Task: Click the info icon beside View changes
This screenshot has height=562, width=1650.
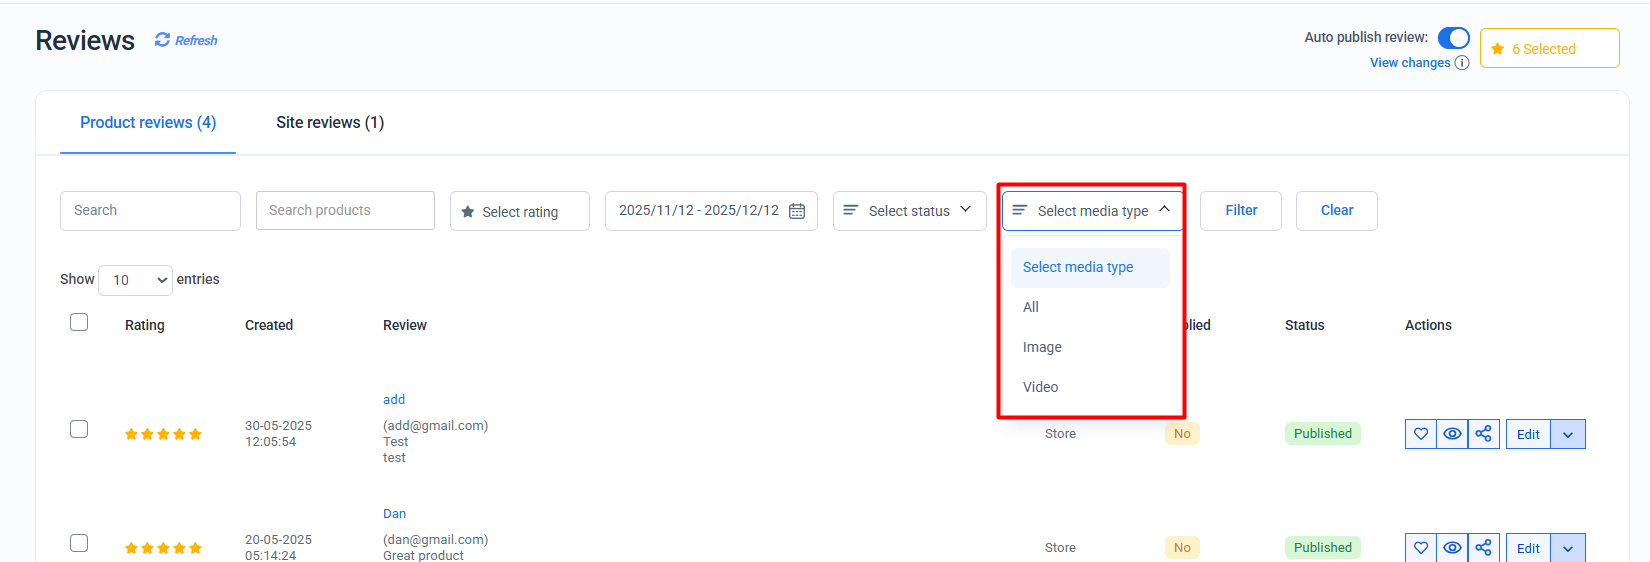Action: 1462,63
